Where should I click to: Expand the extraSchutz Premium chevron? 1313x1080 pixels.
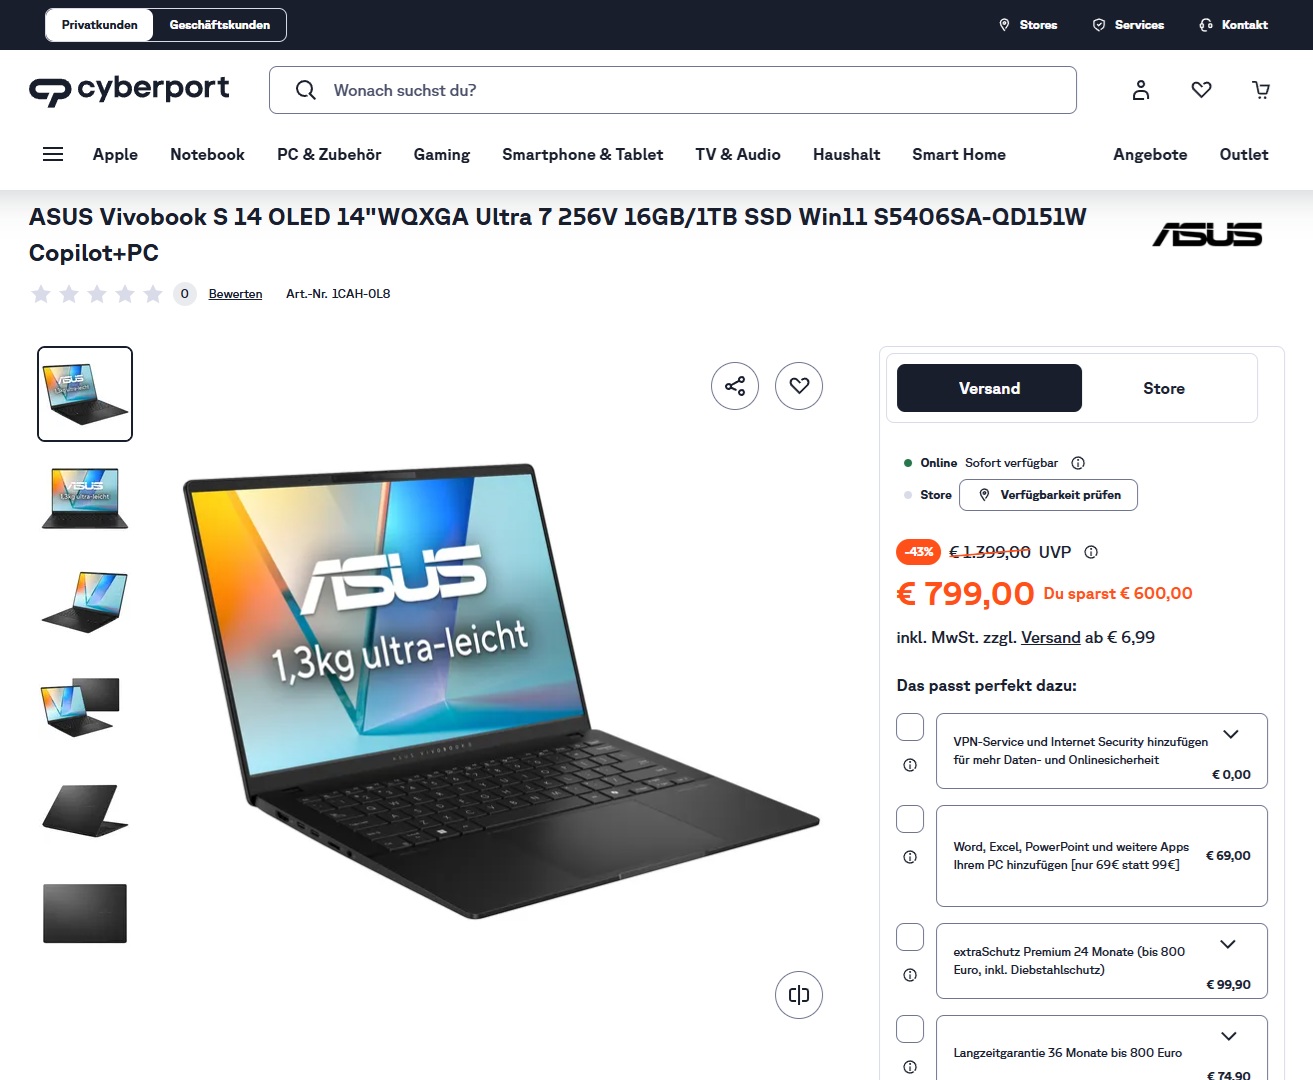[x=1228, y=944]
